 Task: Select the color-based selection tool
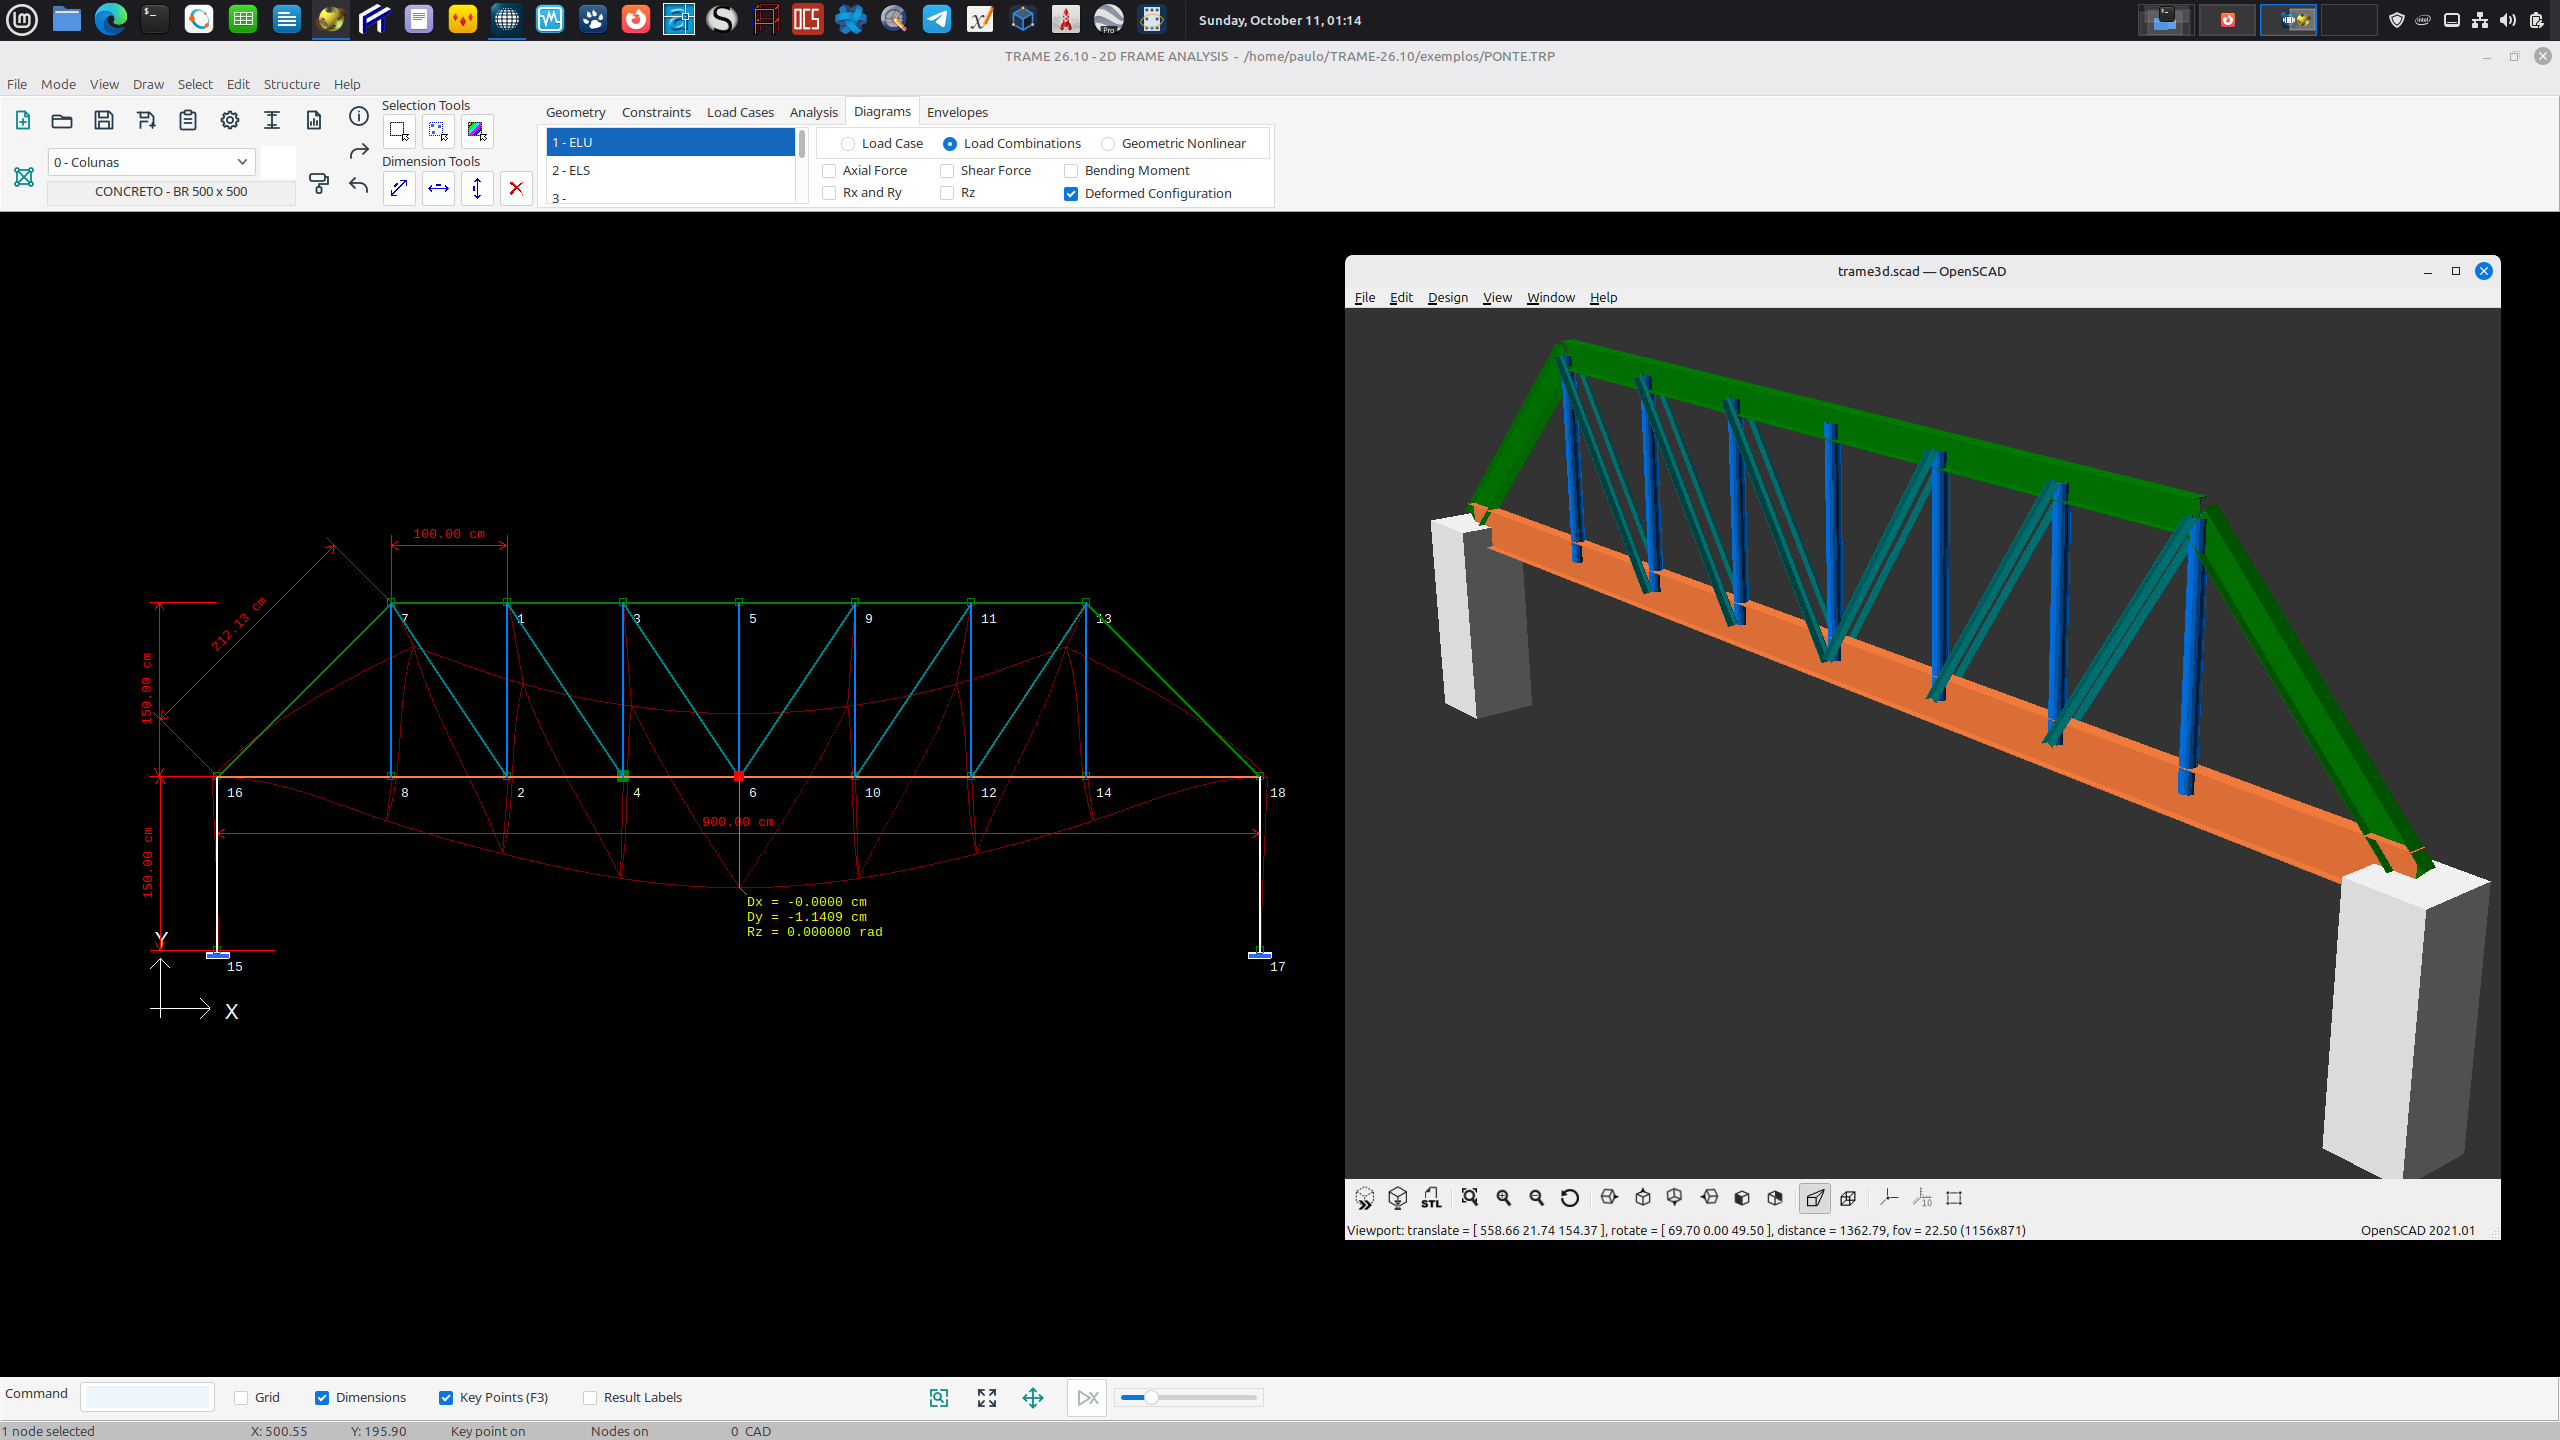coord(477,131)
